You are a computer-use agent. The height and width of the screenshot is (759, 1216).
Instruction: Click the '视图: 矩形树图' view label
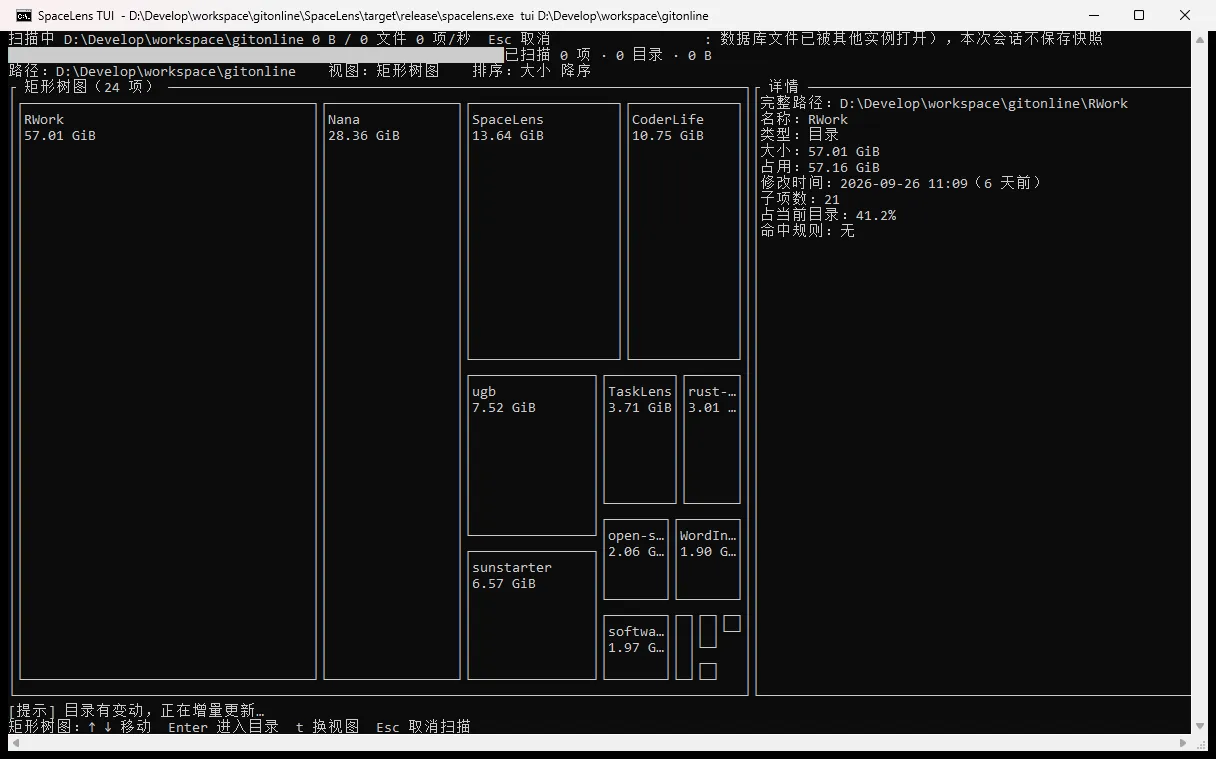click(x=384, y=71)
